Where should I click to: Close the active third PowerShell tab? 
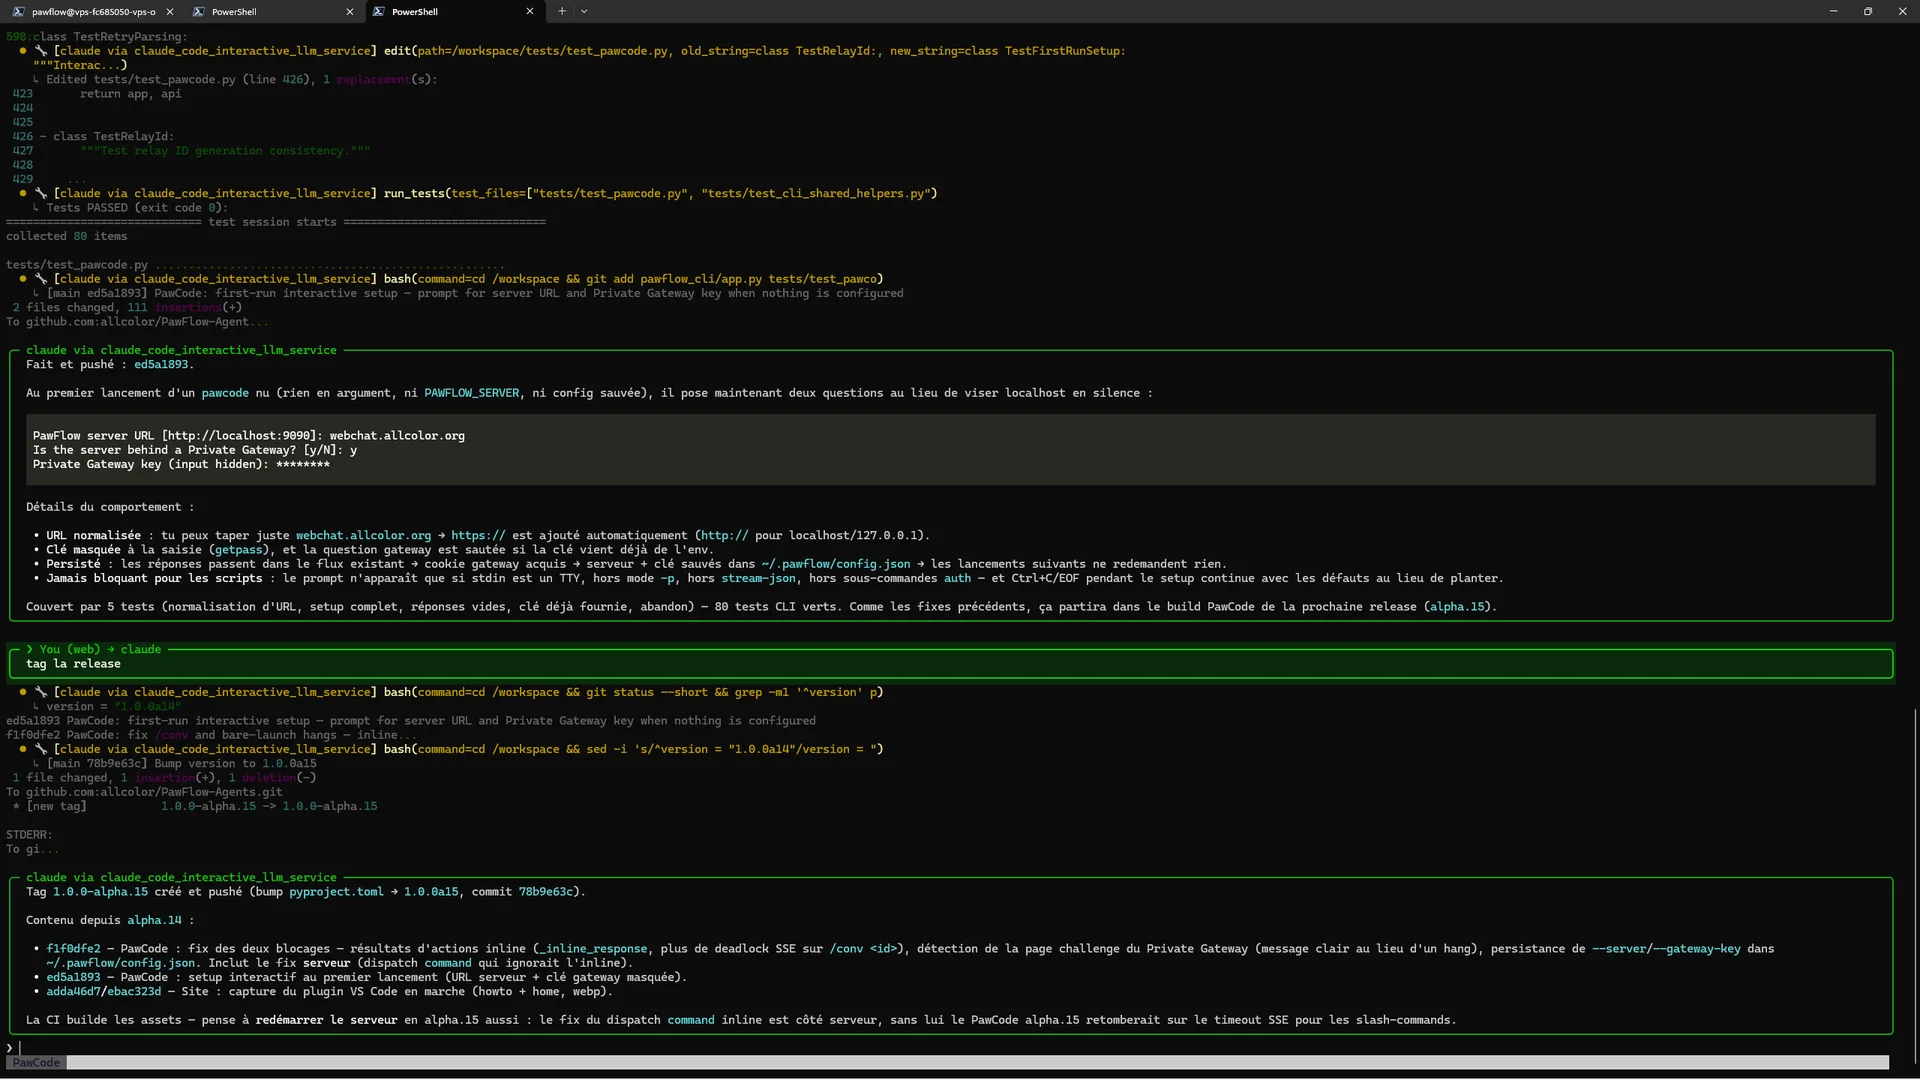[529, 12]
